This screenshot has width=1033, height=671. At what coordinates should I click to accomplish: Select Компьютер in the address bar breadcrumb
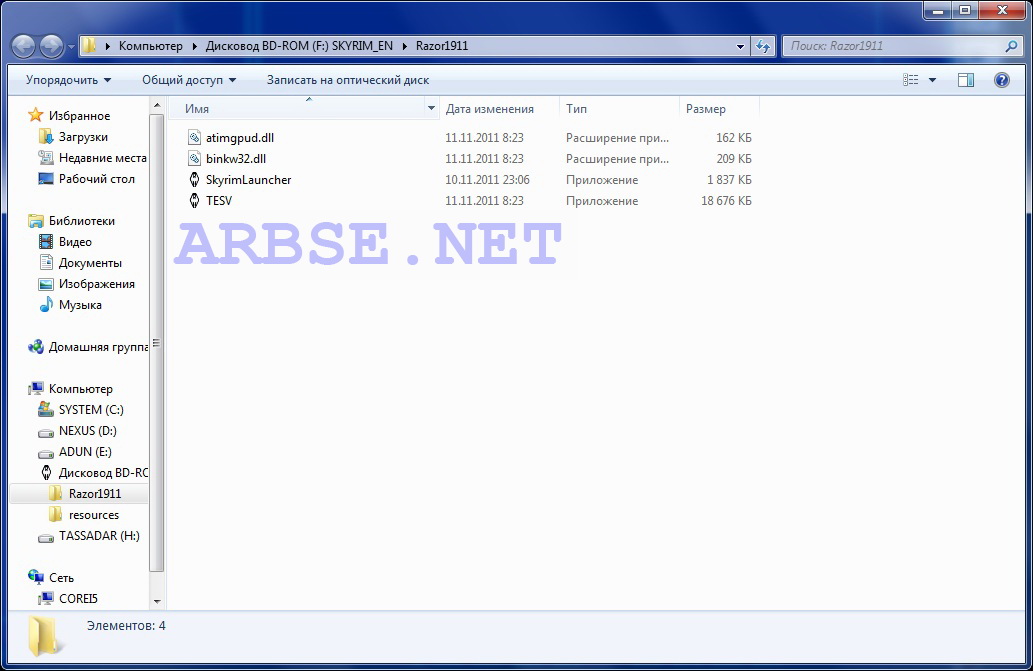click(151, 46)
